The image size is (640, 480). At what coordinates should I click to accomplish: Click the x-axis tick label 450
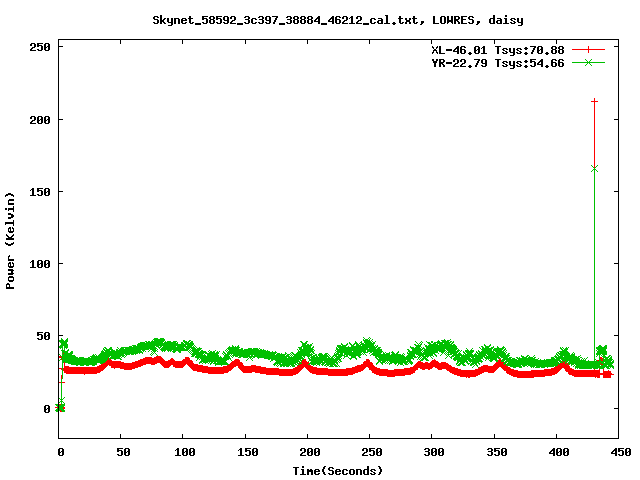pyautogui.click(x=620, y=452)
